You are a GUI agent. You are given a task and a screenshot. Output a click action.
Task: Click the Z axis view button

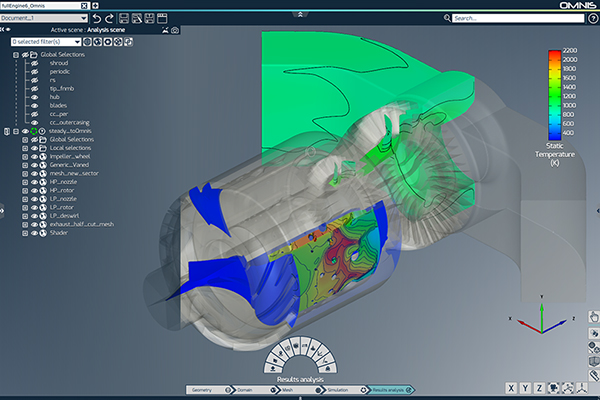pos(540,388)
